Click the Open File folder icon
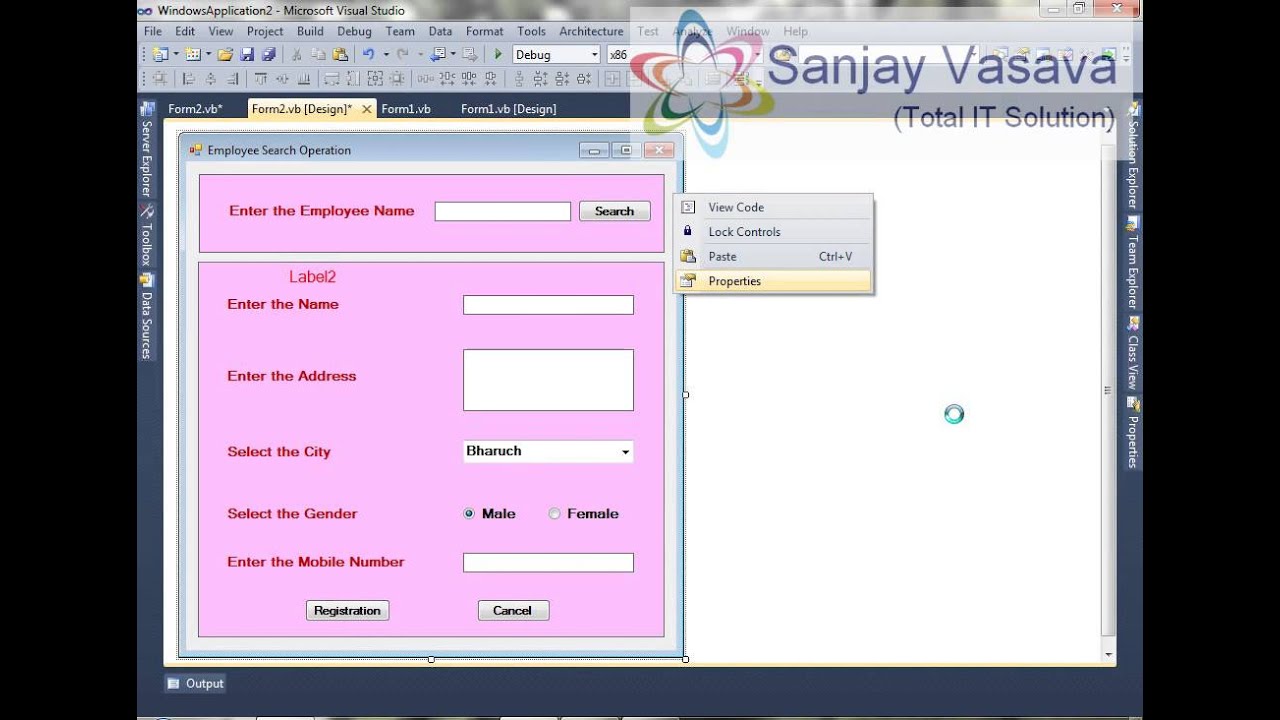This screenshot has width=1280, height=720. coord(225,55)
